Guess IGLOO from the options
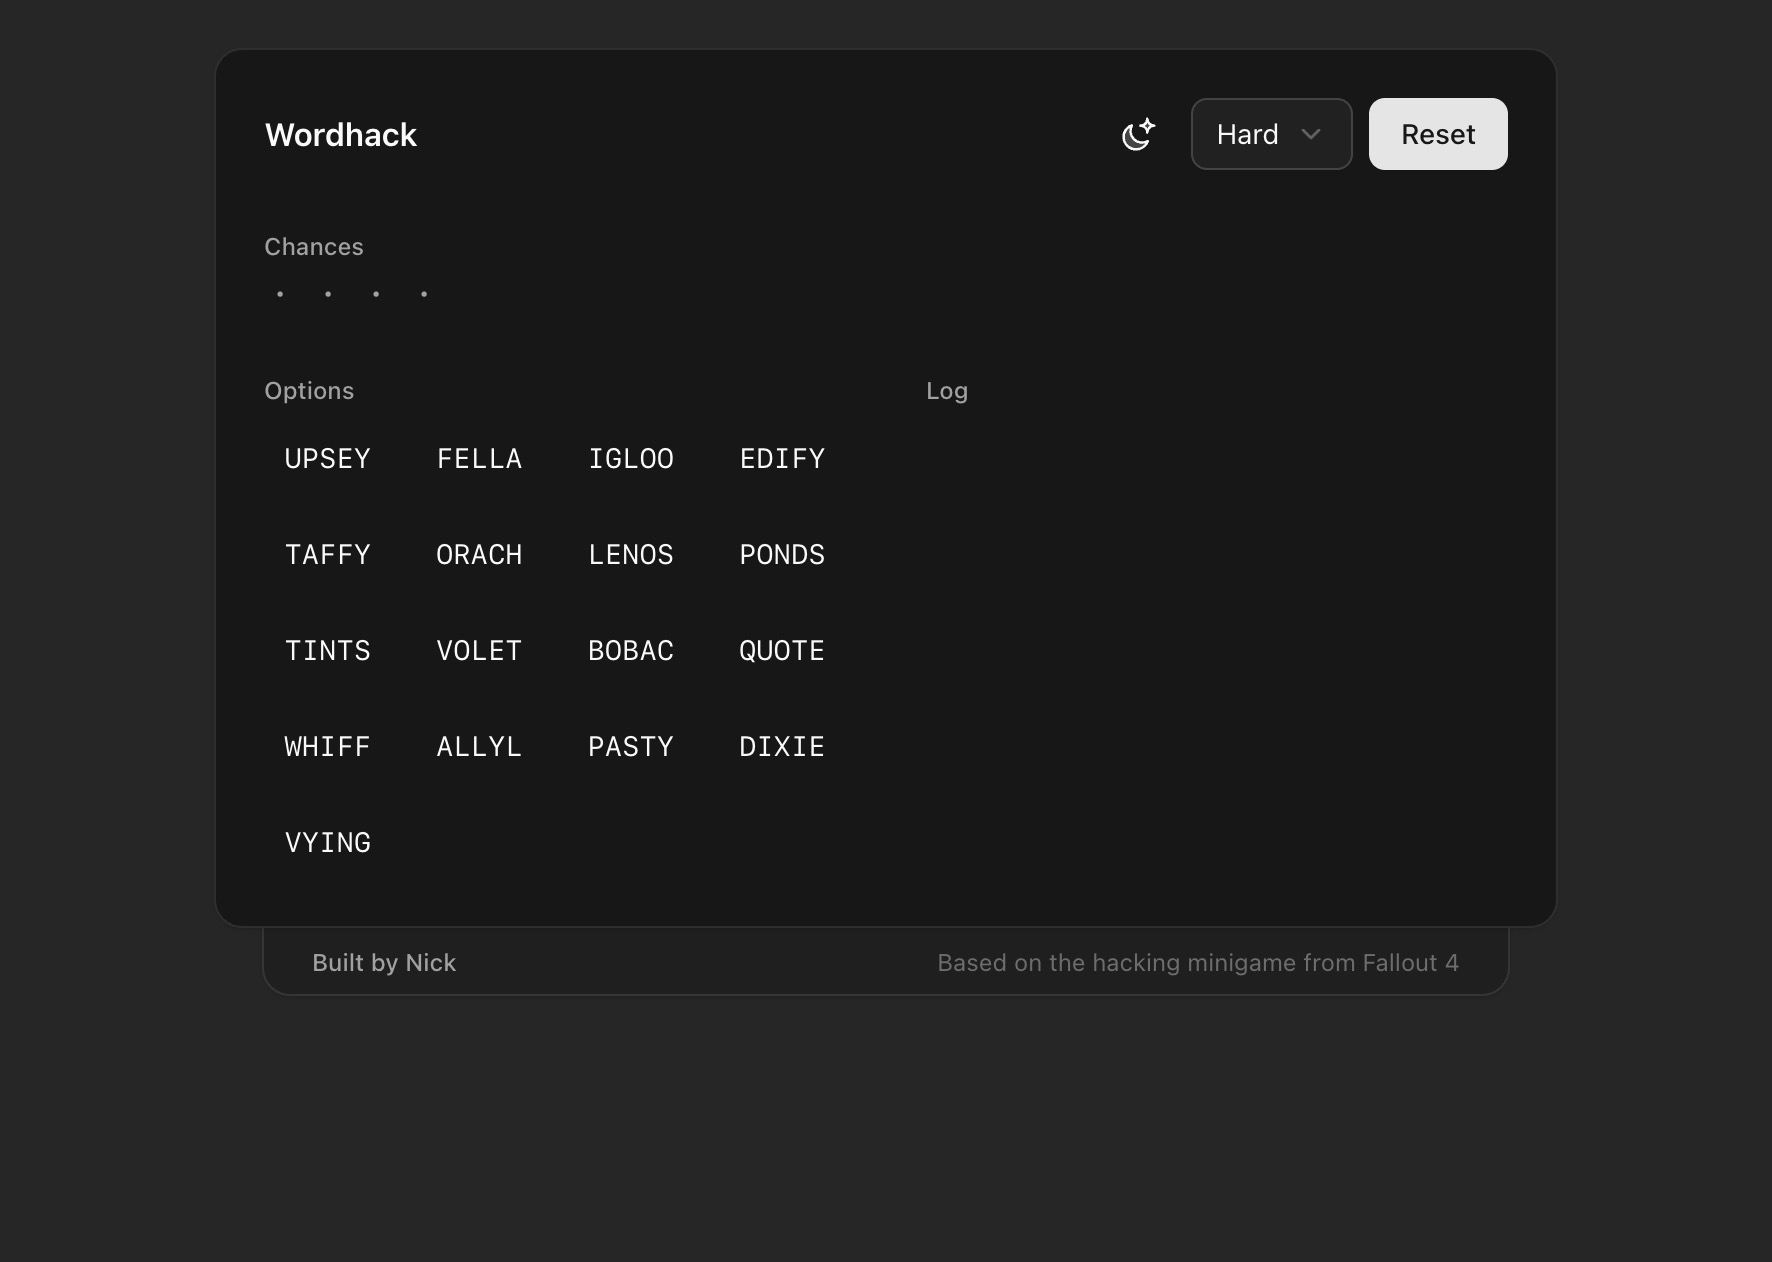Screen dimensions: 1772x1262 click(x=631, y=458)
